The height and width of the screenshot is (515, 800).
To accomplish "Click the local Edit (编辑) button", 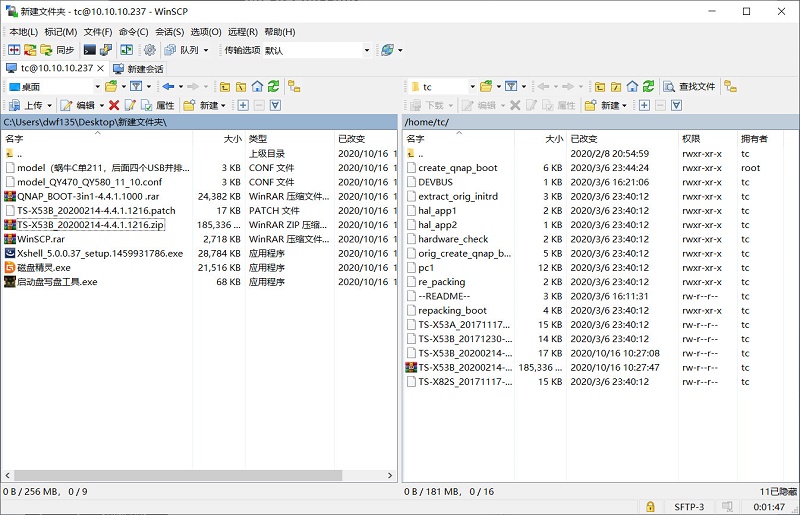I will pos(78,105).
